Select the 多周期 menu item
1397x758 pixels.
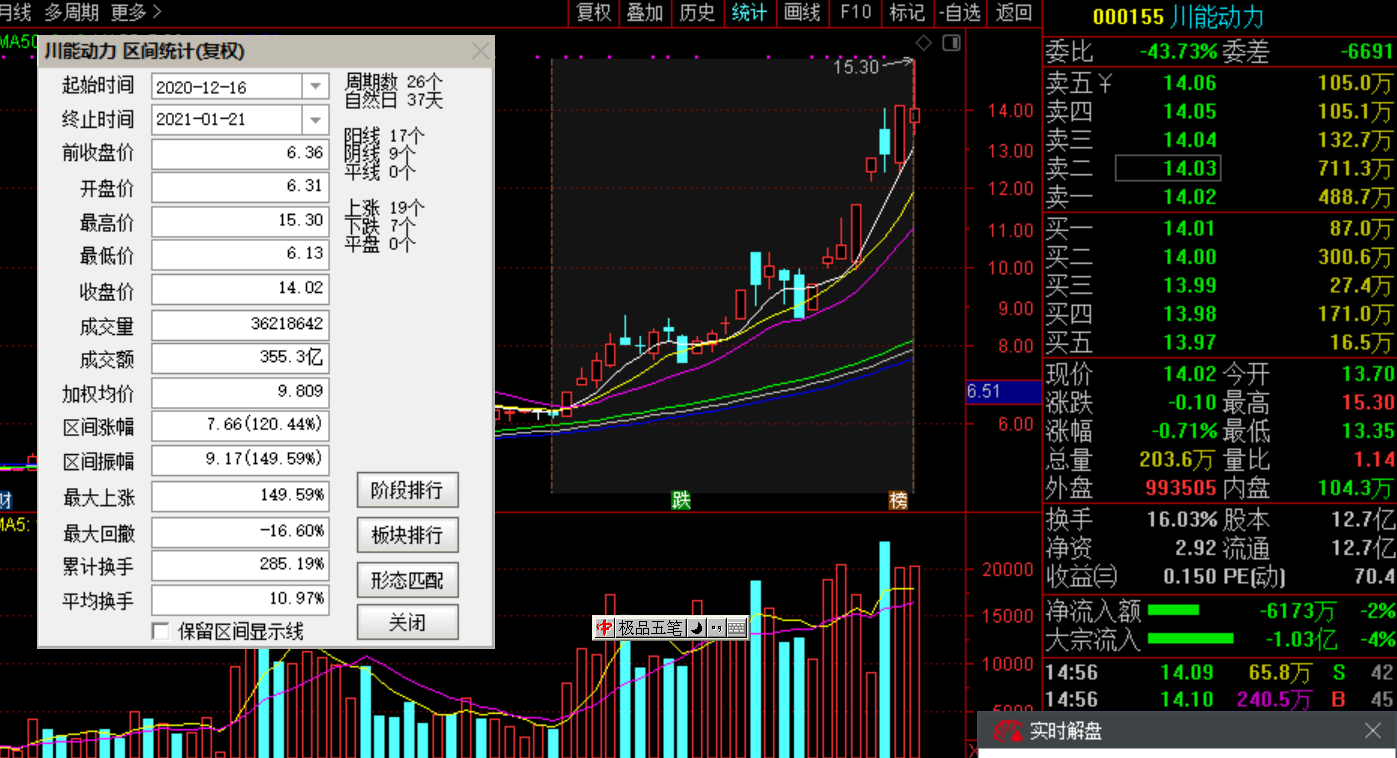point(72,12)
